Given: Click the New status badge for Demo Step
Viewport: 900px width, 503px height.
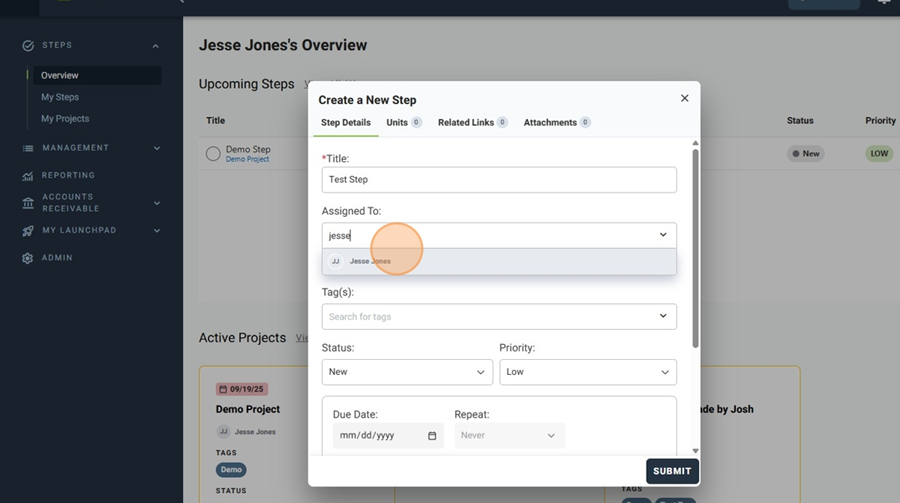Looking at the screenshot, I should point(805,153).
